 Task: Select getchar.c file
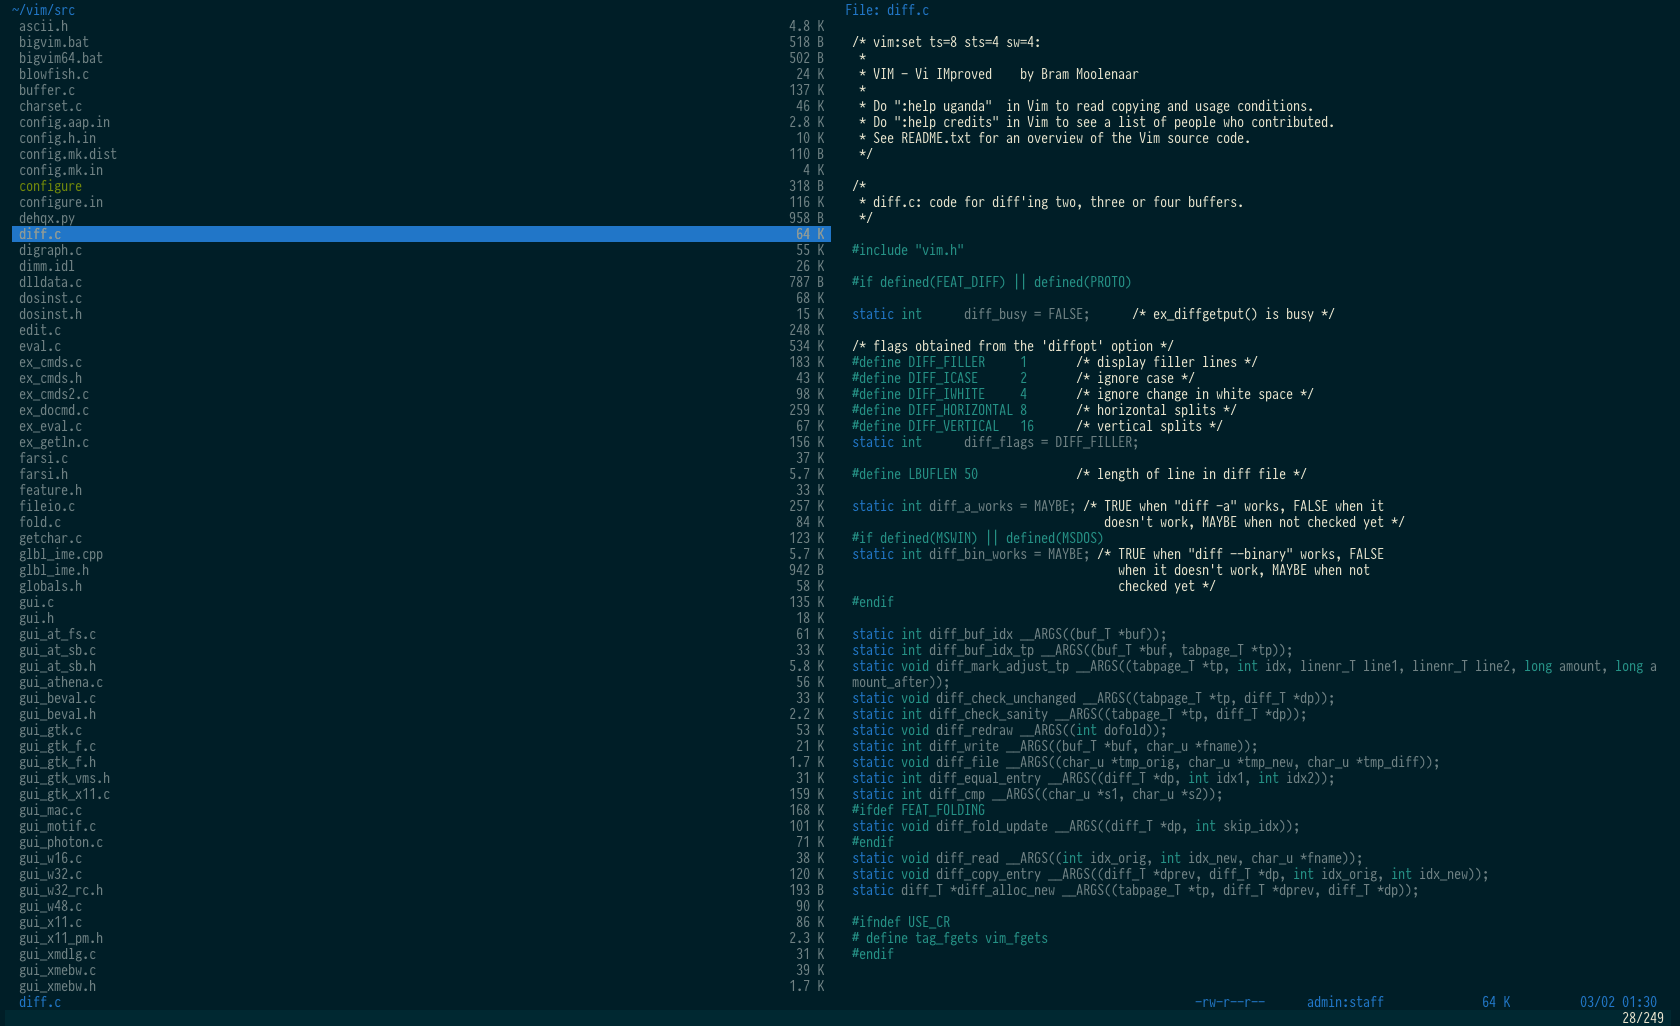click(x=421, y=538)
